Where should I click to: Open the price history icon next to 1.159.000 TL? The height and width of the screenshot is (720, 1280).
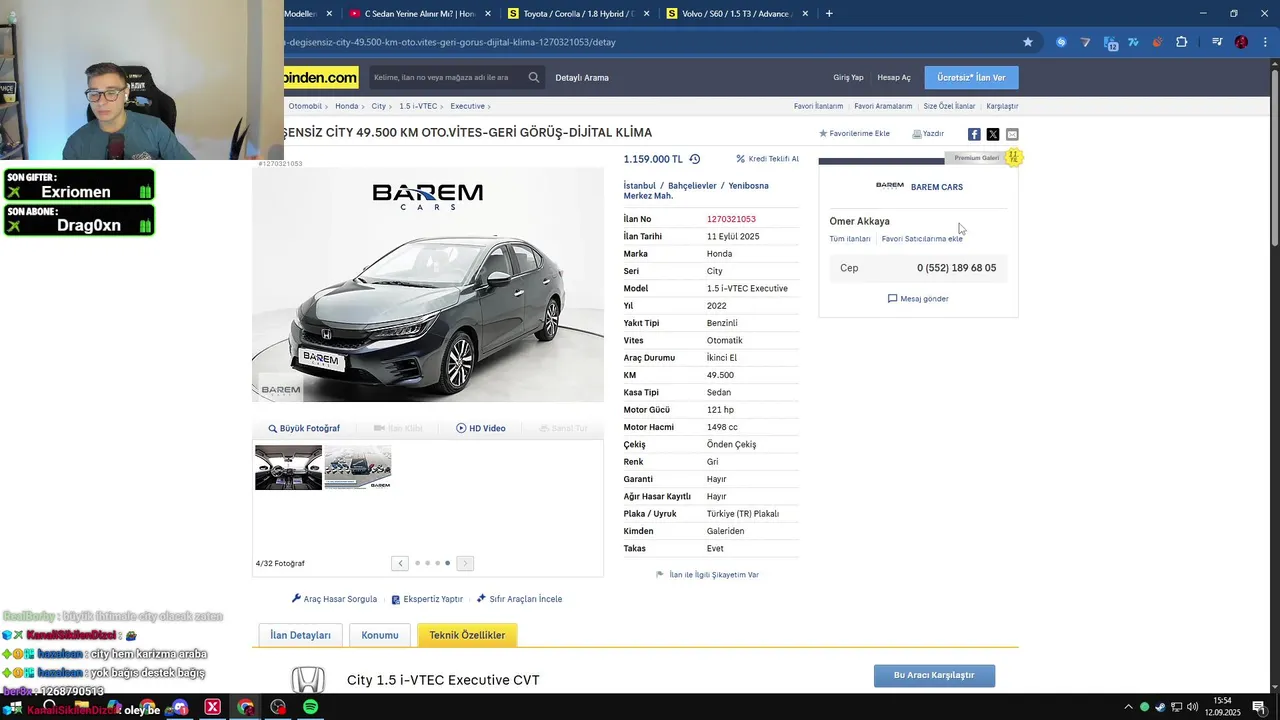tap(695, 159)
